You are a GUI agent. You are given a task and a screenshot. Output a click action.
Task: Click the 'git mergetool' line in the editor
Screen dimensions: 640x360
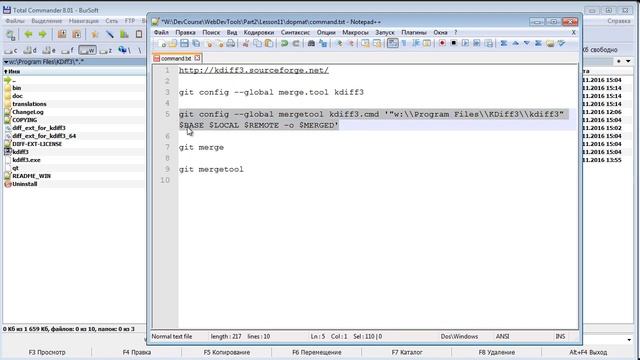coord(211,169)
